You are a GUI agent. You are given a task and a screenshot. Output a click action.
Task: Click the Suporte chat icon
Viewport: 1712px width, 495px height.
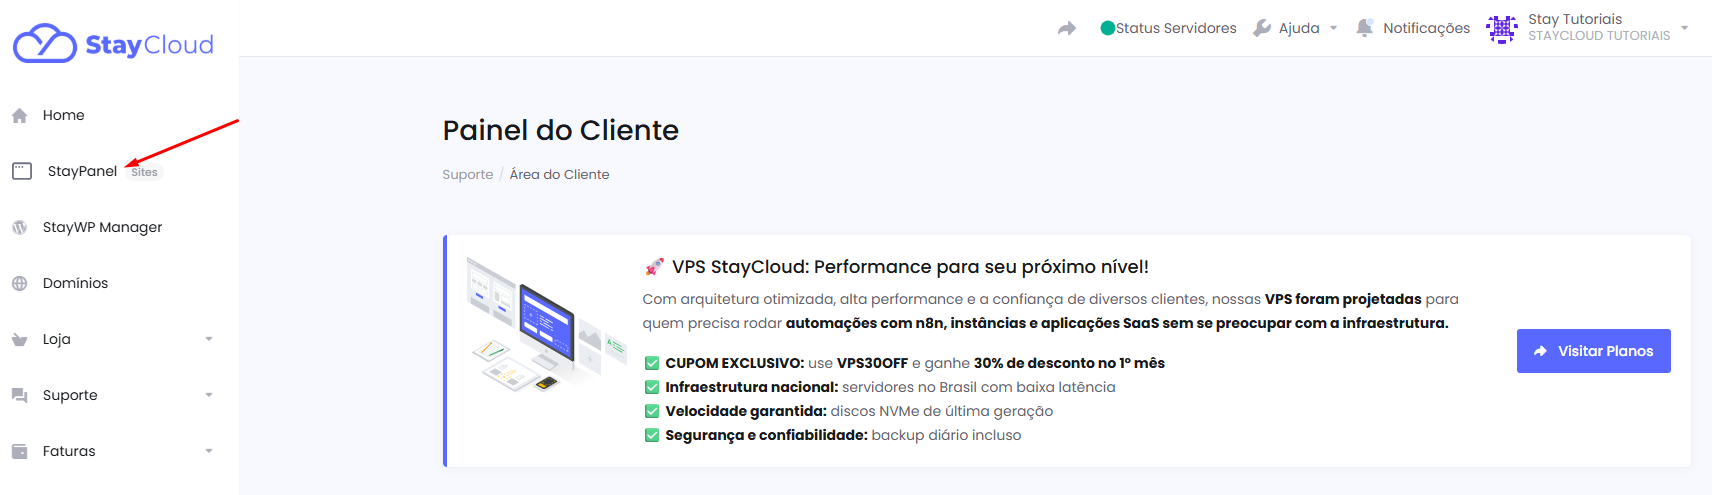pyautogui.click(x=19, y=395)
